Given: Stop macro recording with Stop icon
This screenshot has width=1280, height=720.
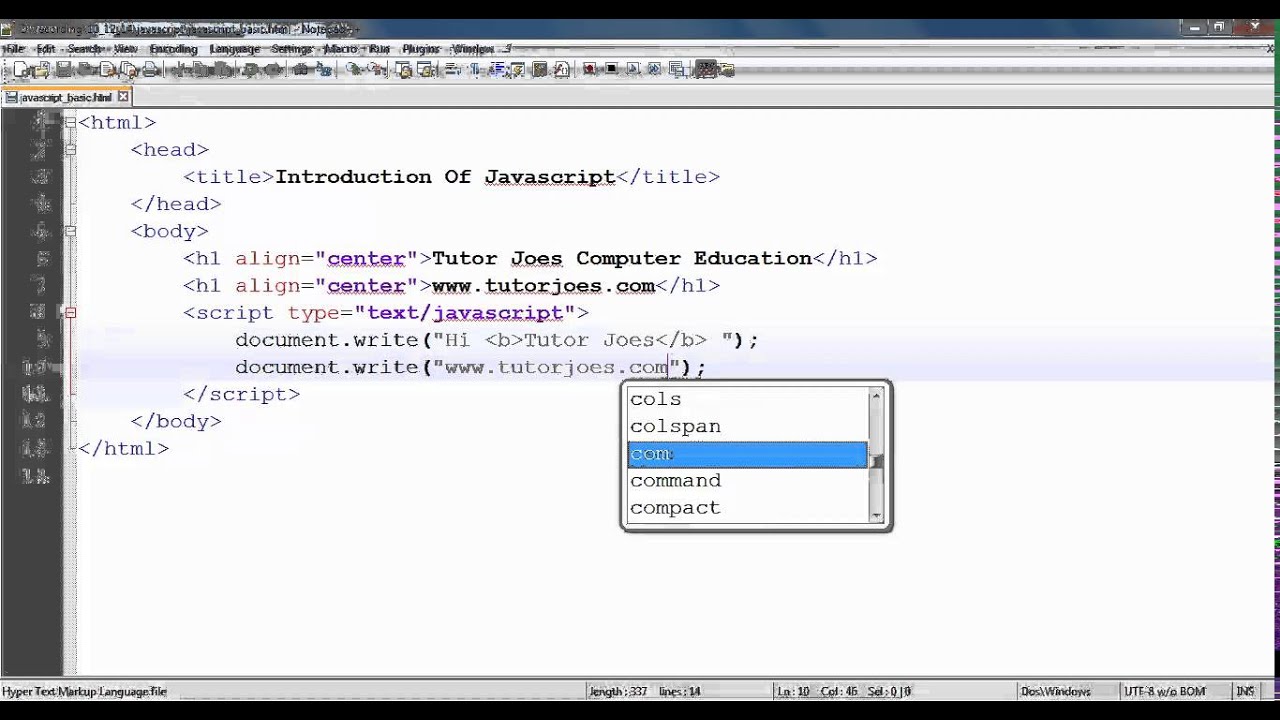Looking at the screenshot, I should pos(611,69).
